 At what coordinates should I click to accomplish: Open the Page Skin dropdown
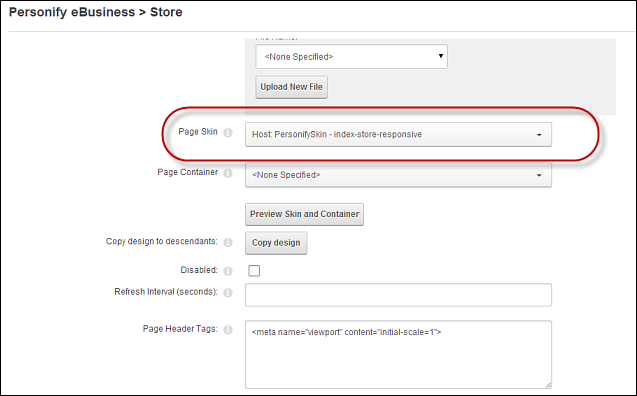[x=398, y=134]
